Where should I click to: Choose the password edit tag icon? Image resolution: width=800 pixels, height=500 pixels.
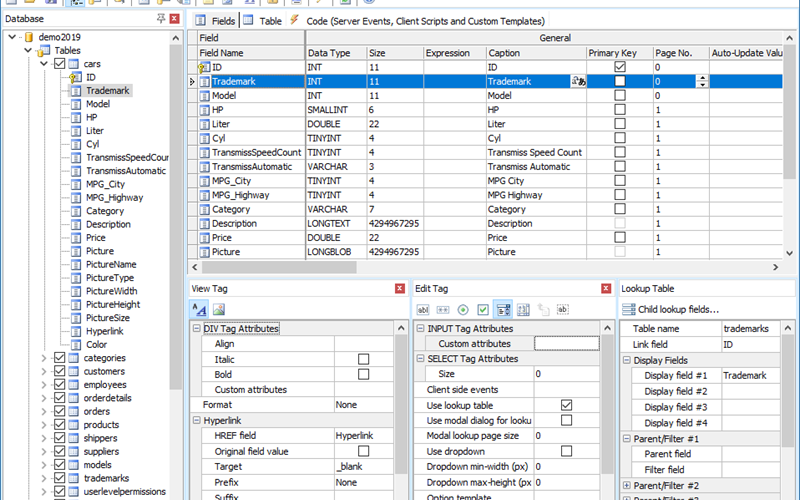[443, 310]
